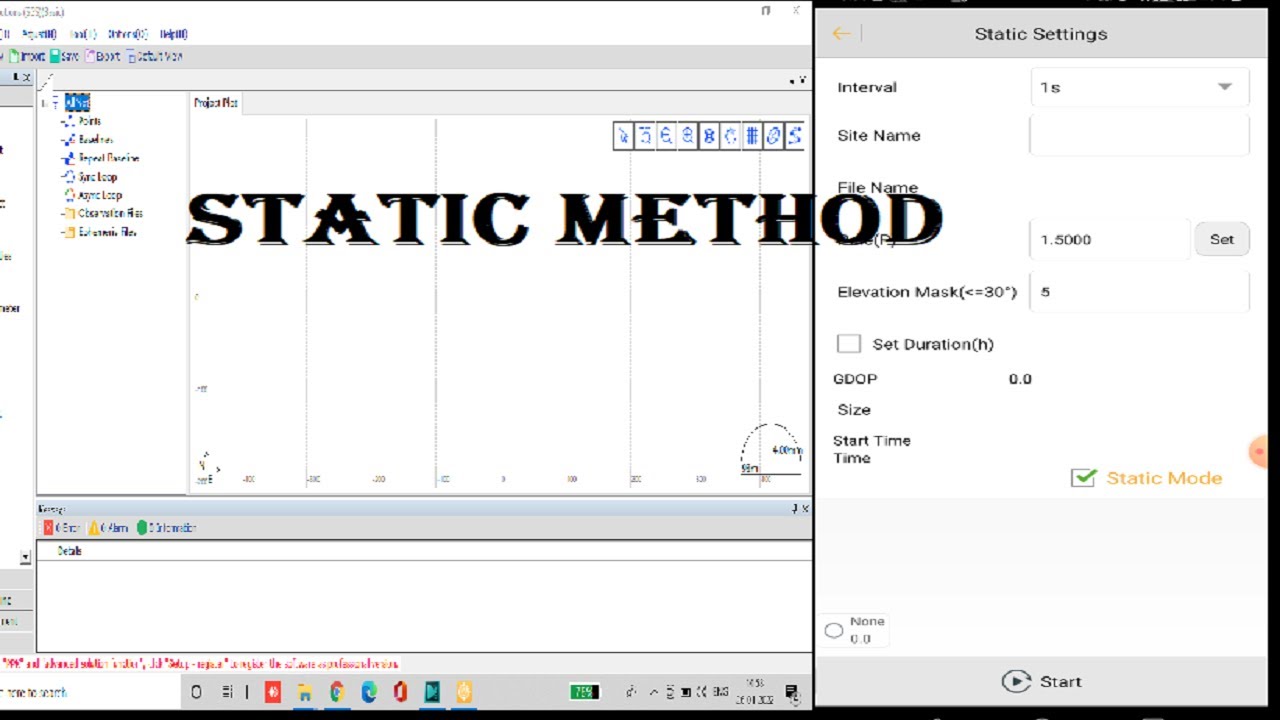Select the Baselines tree node
The image size is (1280, 720).
(x=96, y=140)
